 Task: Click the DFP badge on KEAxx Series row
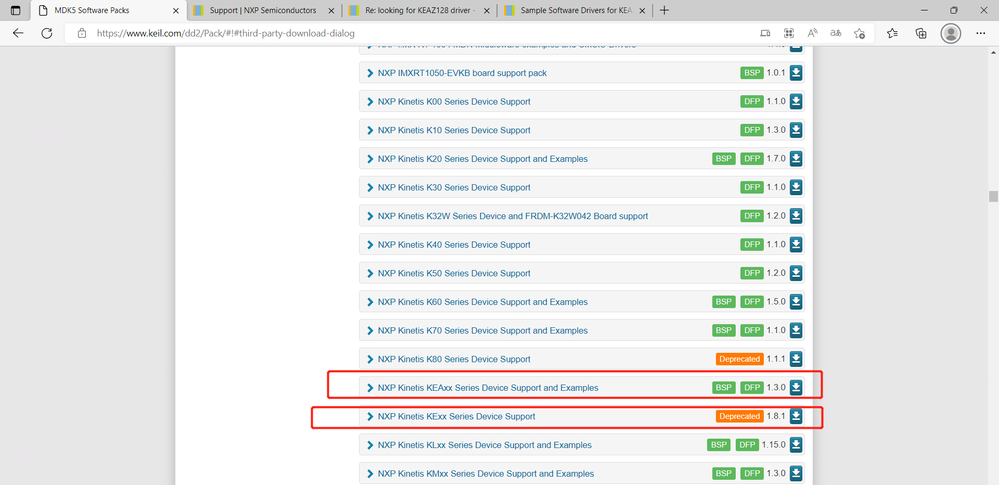coord(752,387)
